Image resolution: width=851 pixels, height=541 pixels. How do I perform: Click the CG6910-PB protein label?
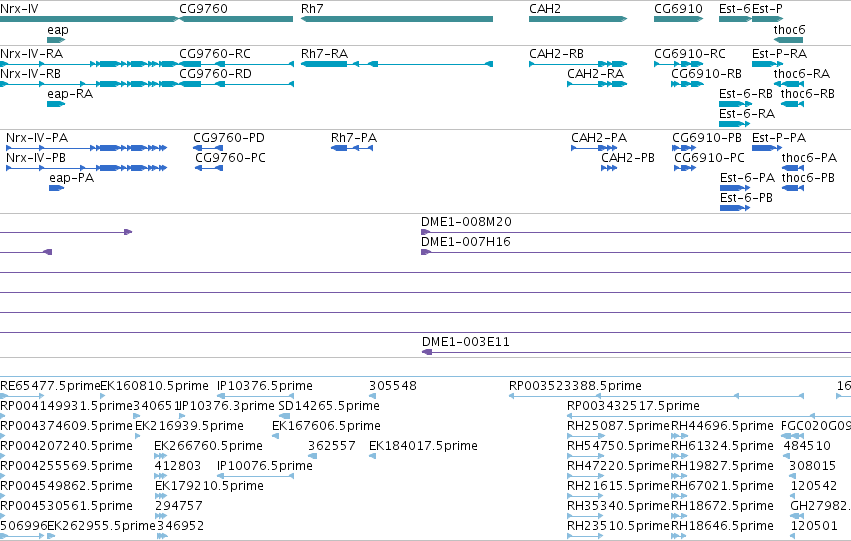[707, 138]
